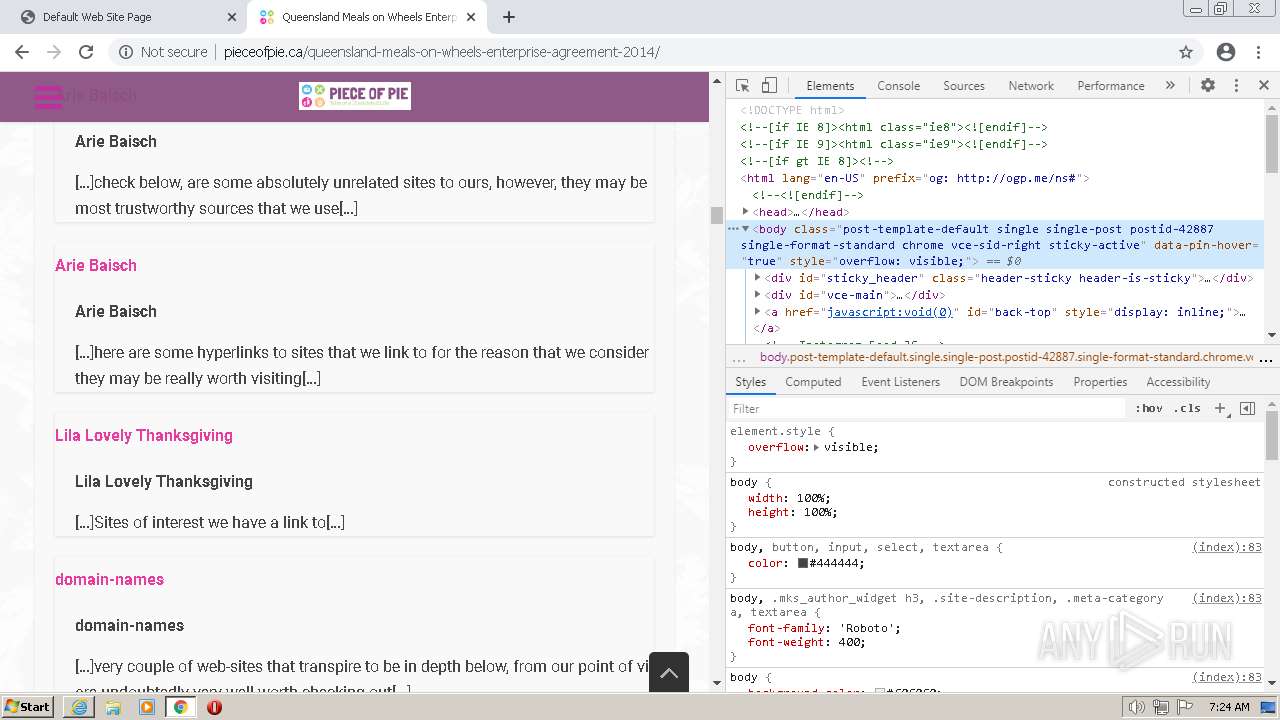Toggle the .cls class editor
The height and width of the screenshot is (720, 1280).
click(x=1187, y=409)
